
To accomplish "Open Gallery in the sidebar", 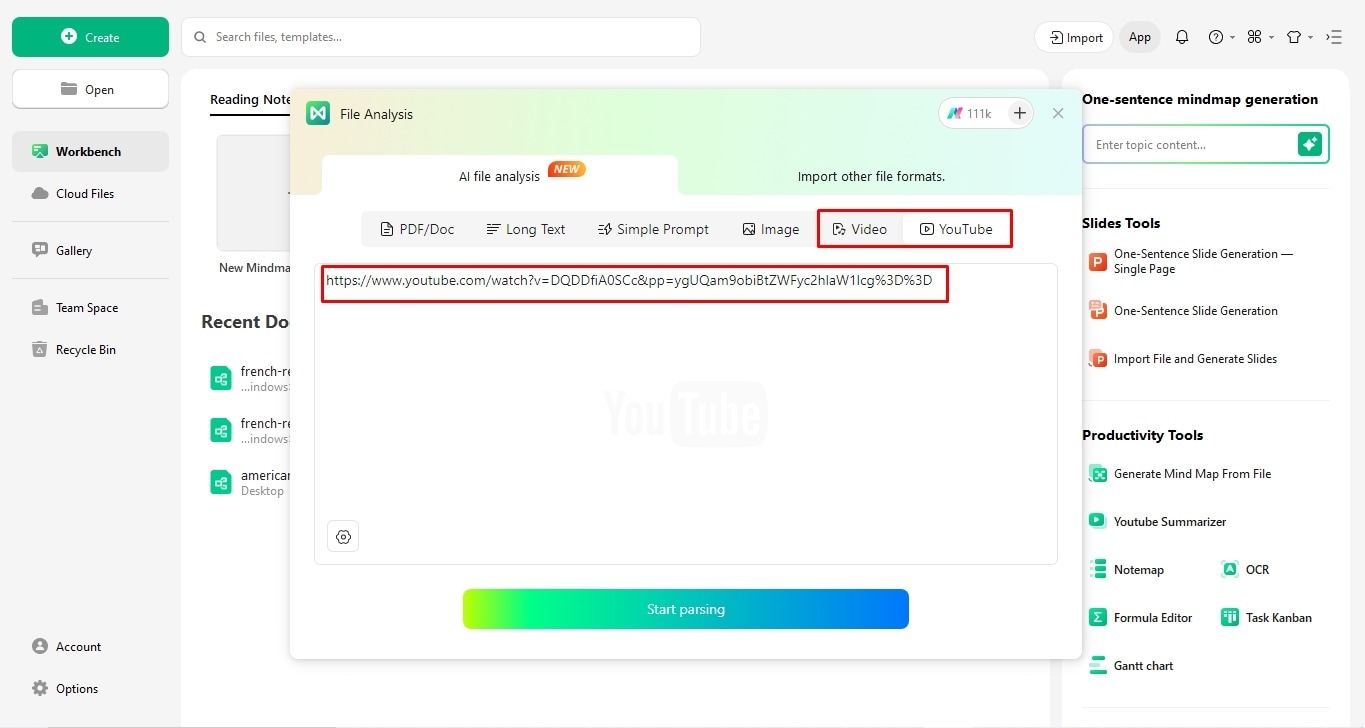I will coord(90,251).
